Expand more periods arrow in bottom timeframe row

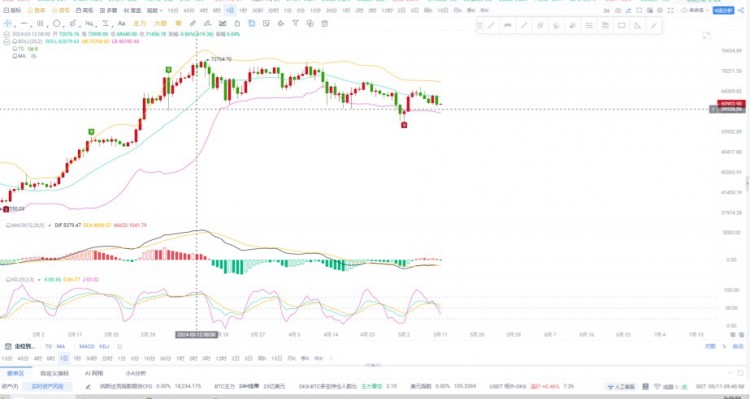[x=331, y=358]
